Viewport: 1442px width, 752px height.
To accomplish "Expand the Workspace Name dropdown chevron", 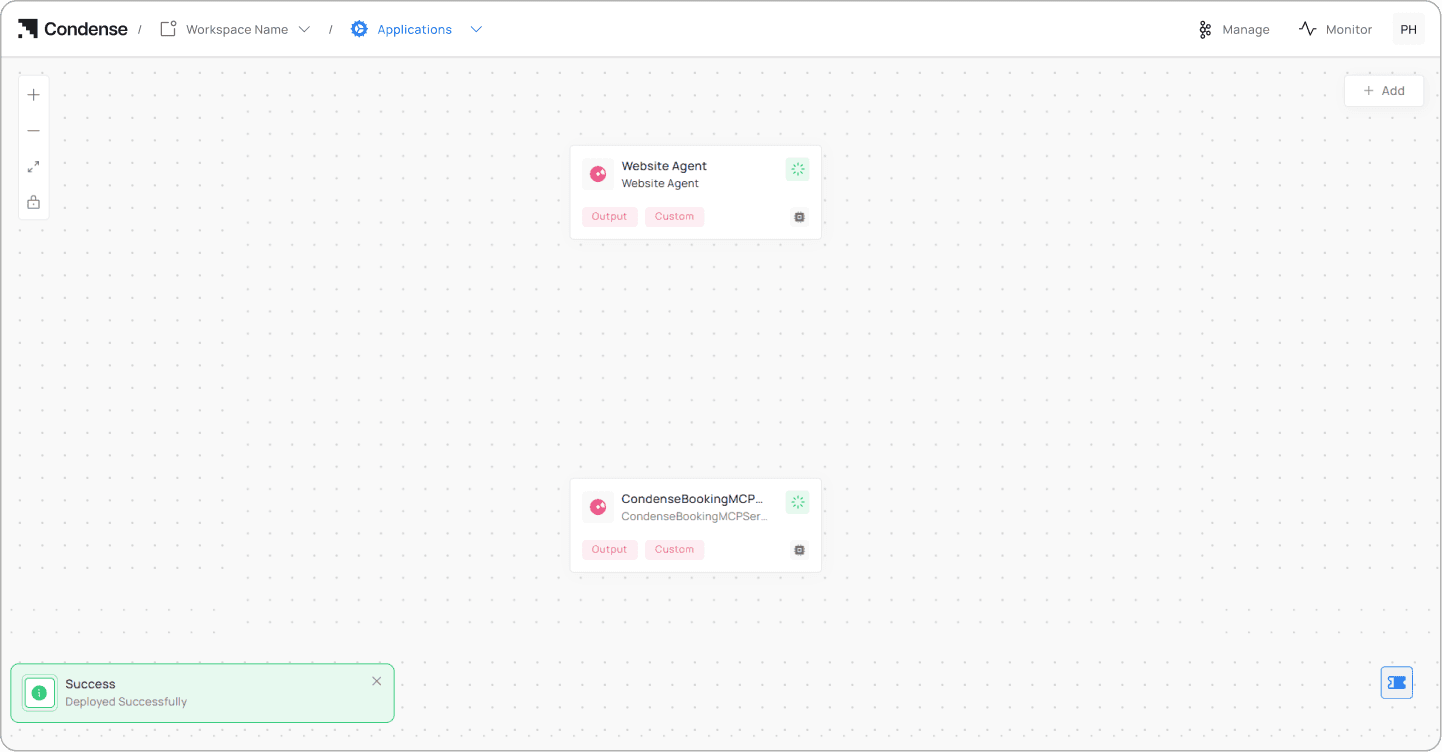I will 305,29.
